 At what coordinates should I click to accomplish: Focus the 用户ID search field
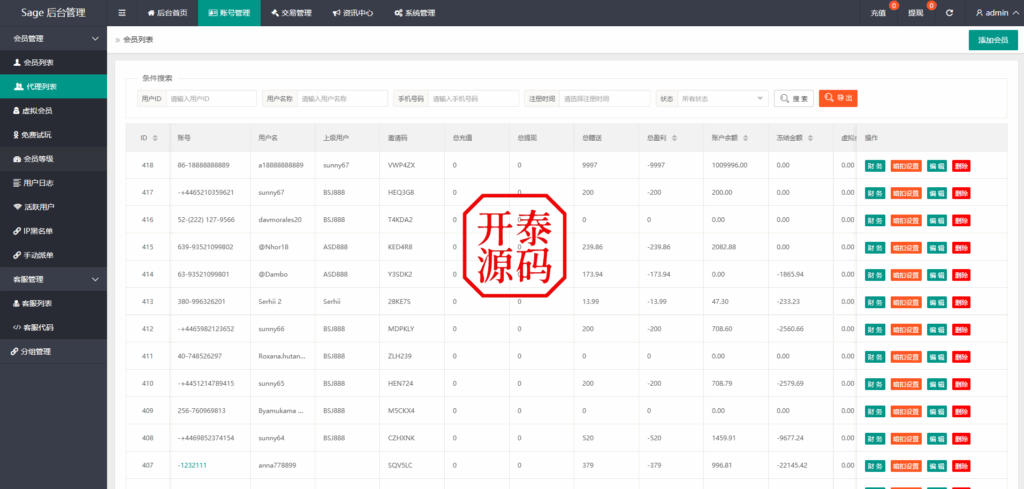211,99
